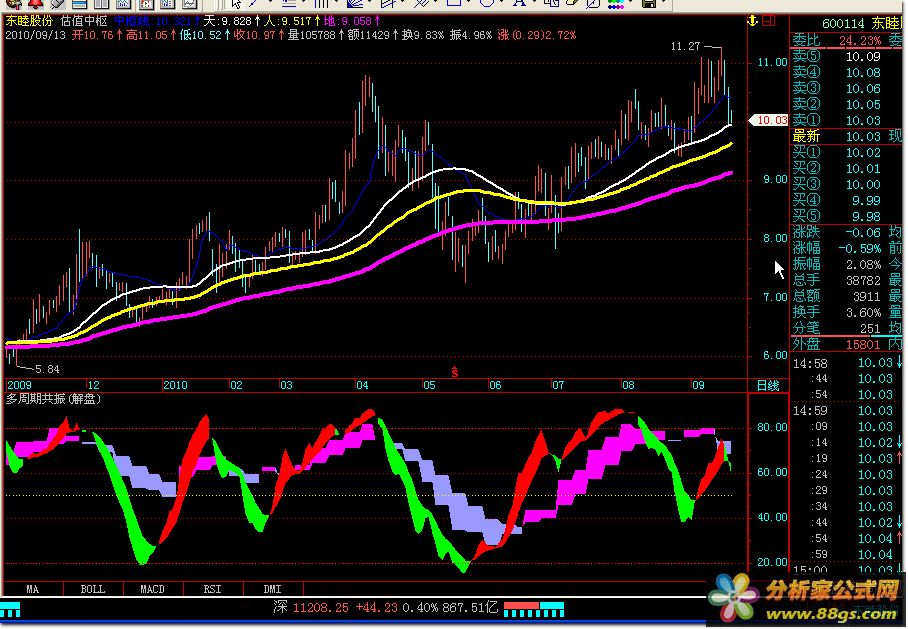Image resolution: width=908 pixels, height=629 pixels.
Task: Click the current-price 10.03 tag on the axis
Action: tap(769, 120)
